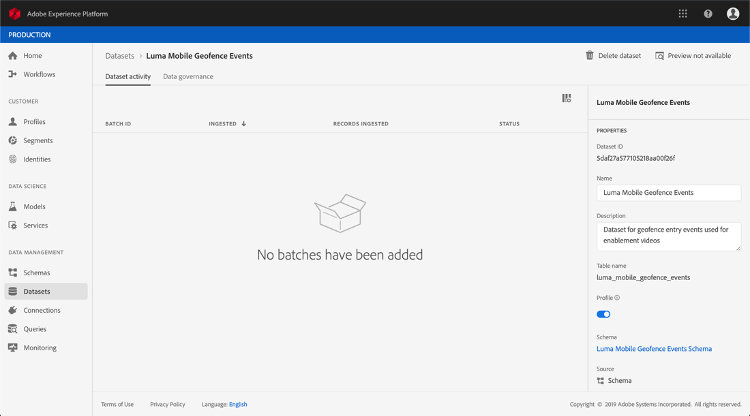The width and height of the screenshot is (750, 416).
Task: Go back via Datasets breadcrumb link
Action: (x=120, y=56)
